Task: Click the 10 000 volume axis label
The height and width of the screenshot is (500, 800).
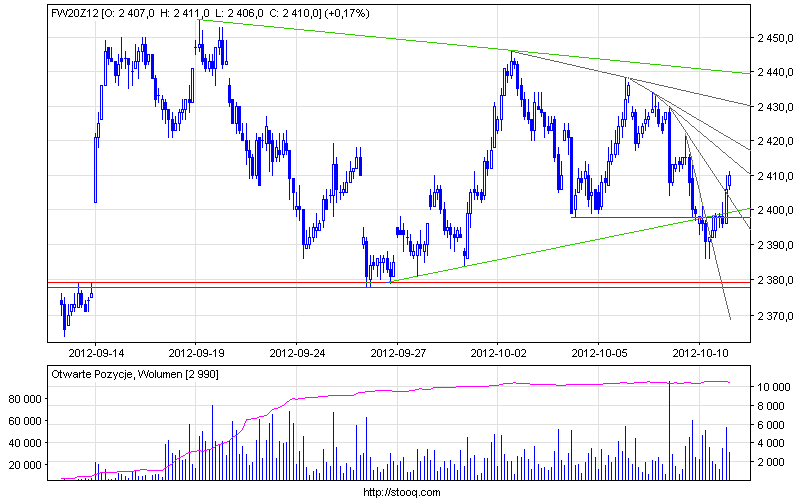Action: point(773,387)
